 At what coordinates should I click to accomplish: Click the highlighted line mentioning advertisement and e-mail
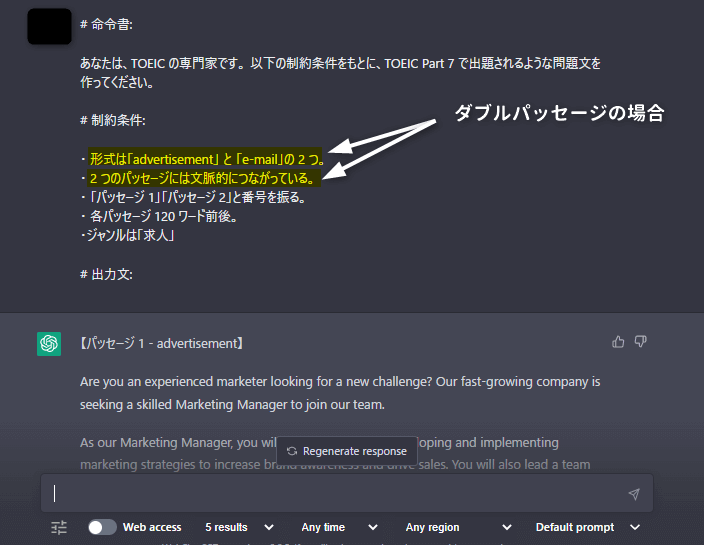point(207,159)
